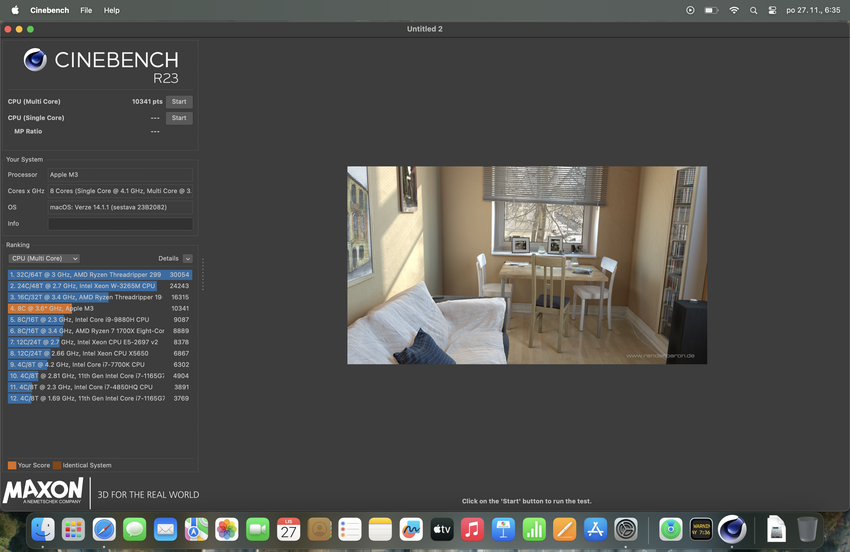
Task: Select ranking row Intel Xeon W-3265M
Action: coord(100,286)
